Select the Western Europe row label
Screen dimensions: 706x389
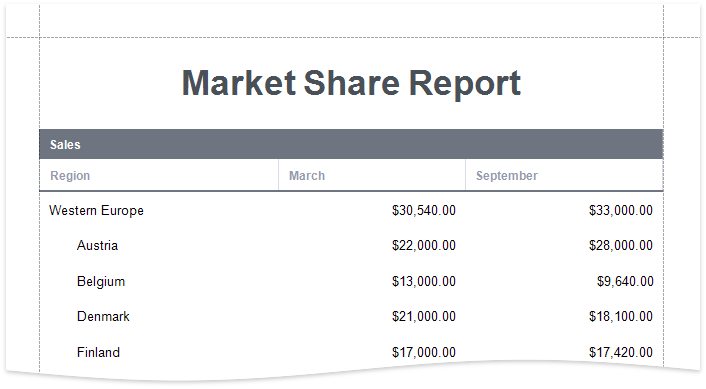[x=96, y=210]
